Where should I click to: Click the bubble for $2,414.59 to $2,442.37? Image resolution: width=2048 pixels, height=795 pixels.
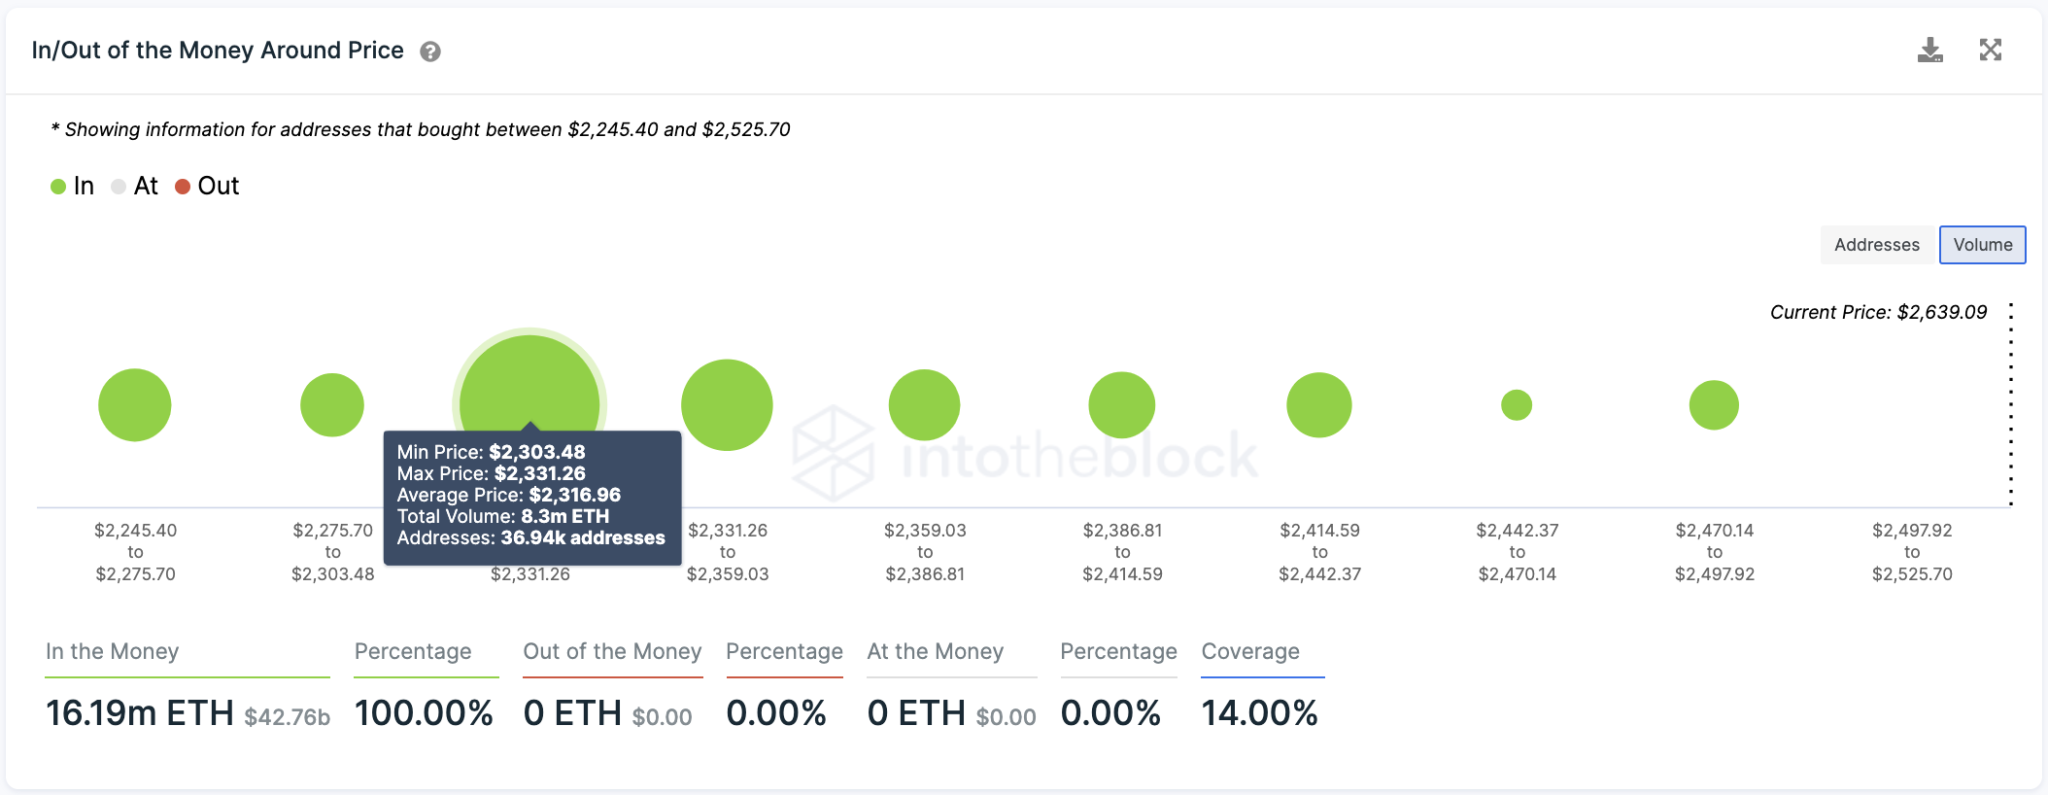1319,405
